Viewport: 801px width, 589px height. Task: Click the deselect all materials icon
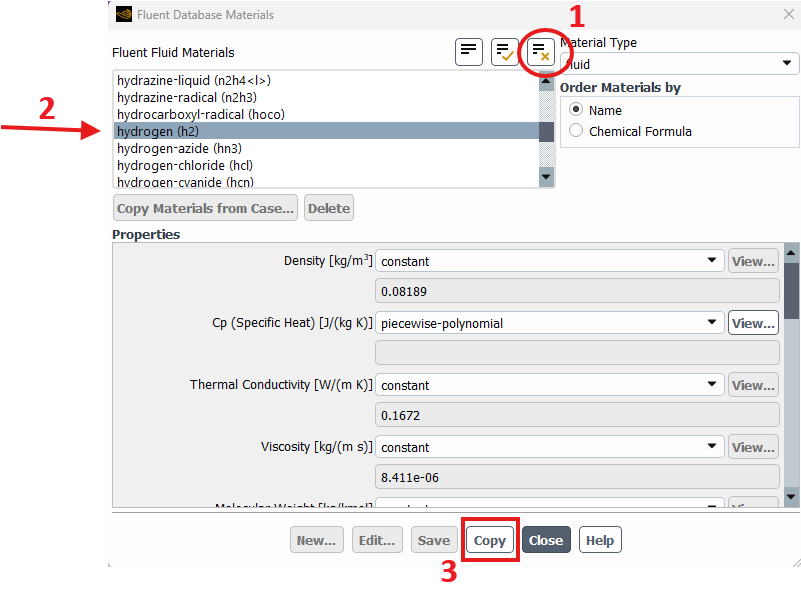[x=540, y=52]
